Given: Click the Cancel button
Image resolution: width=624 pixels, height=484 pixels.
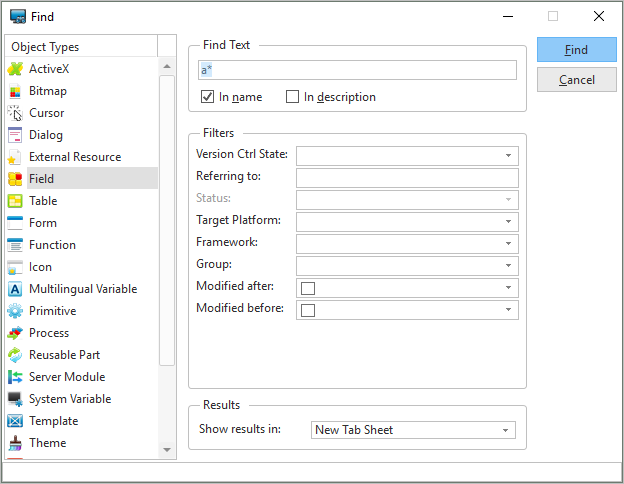Looking at the screenshot, I should pos(577,80).
